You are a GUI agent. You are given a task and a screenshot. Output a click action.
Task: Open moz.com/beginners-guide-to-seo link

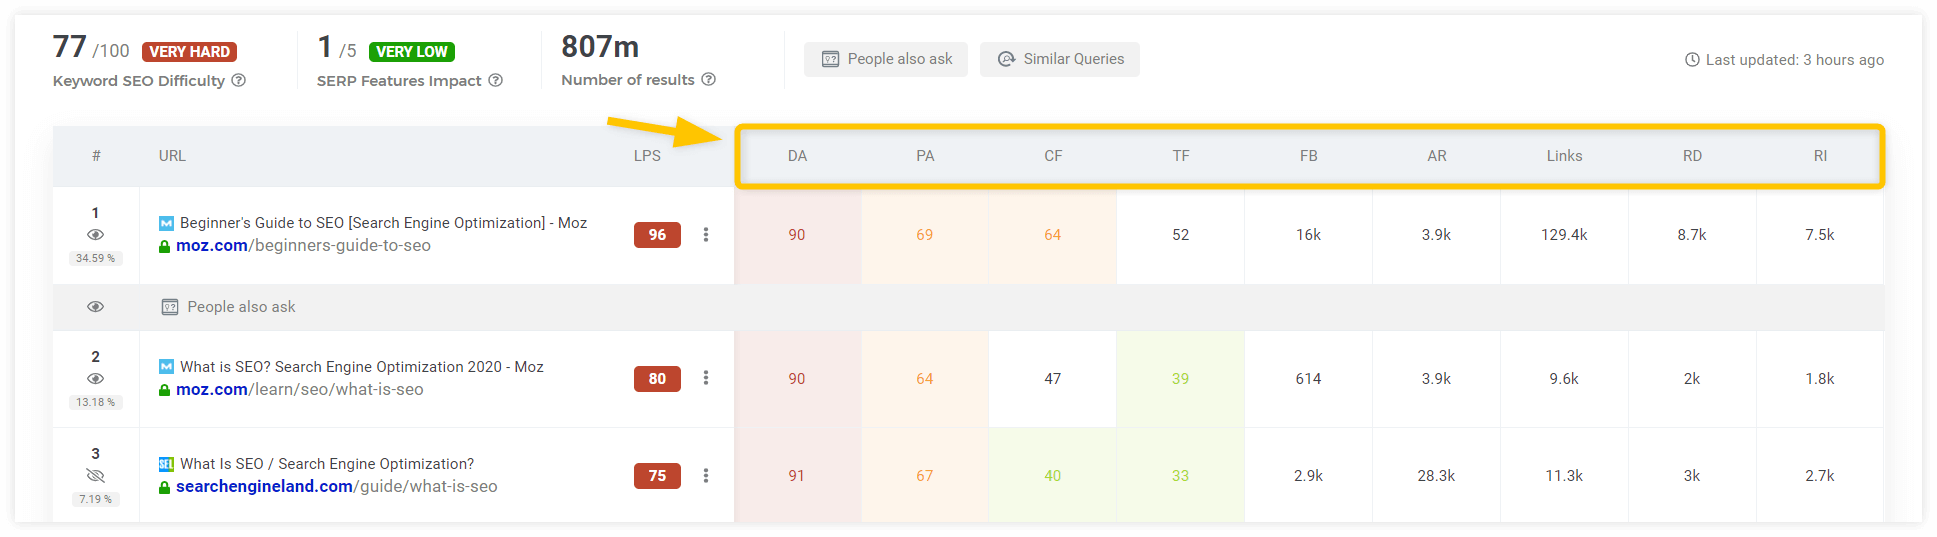click(x=303, y=245)
